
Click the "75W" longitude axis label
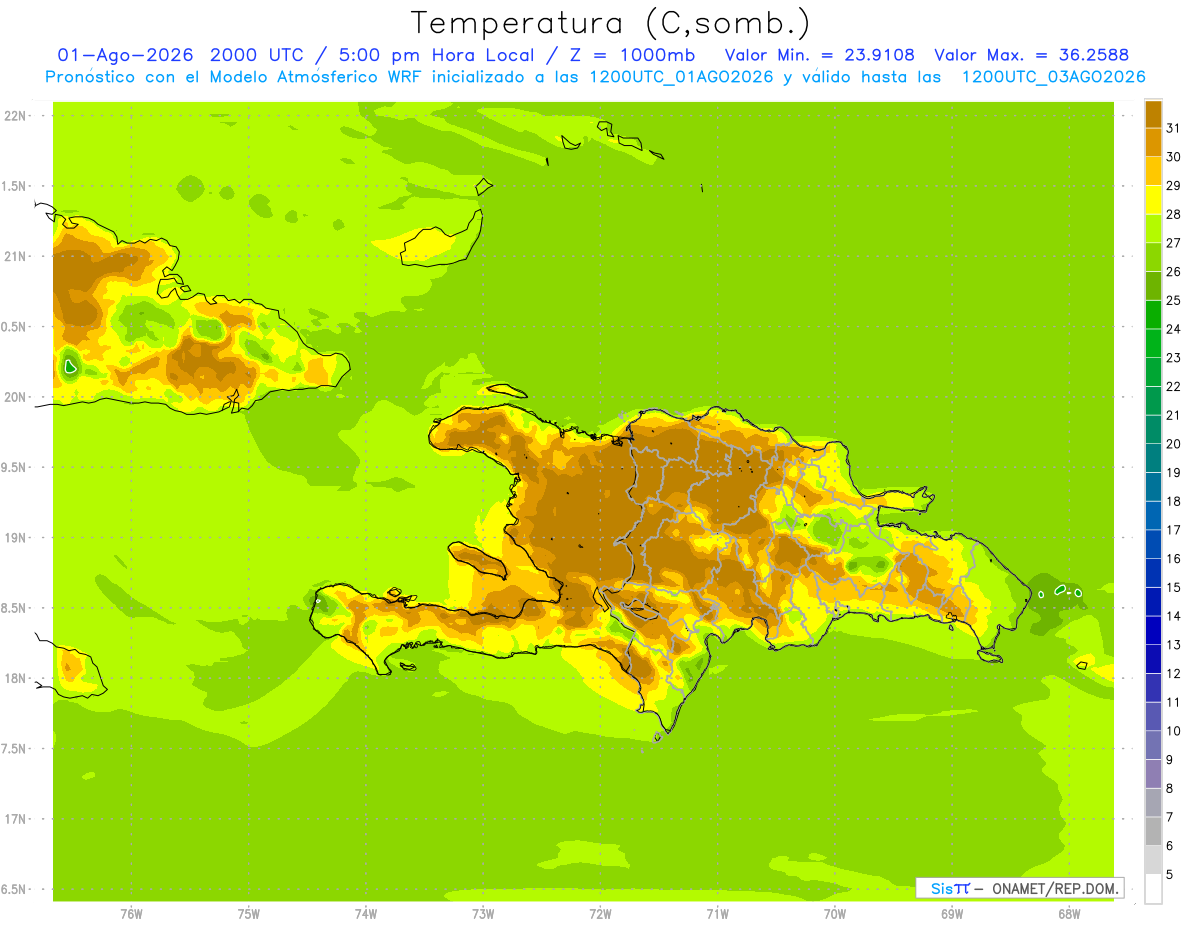coord(249,913)
